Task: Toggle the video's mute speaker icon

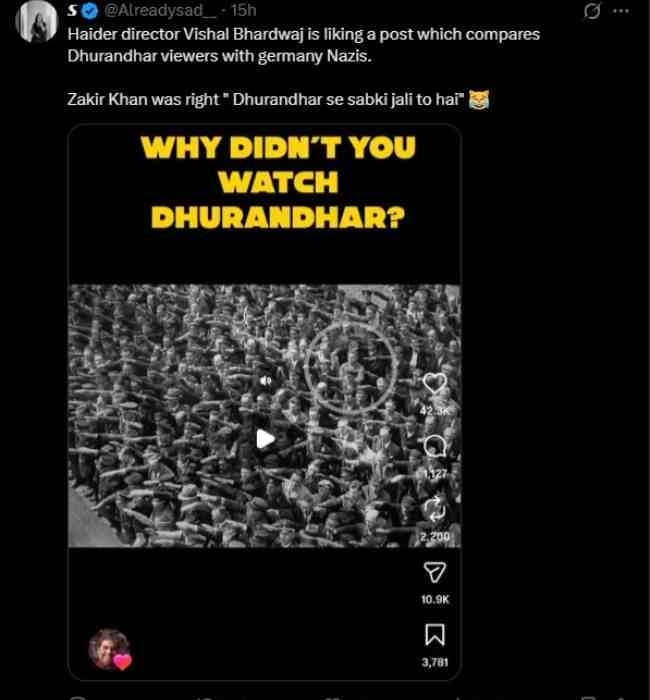Action: pyautogui.click(x=266, y=380)
